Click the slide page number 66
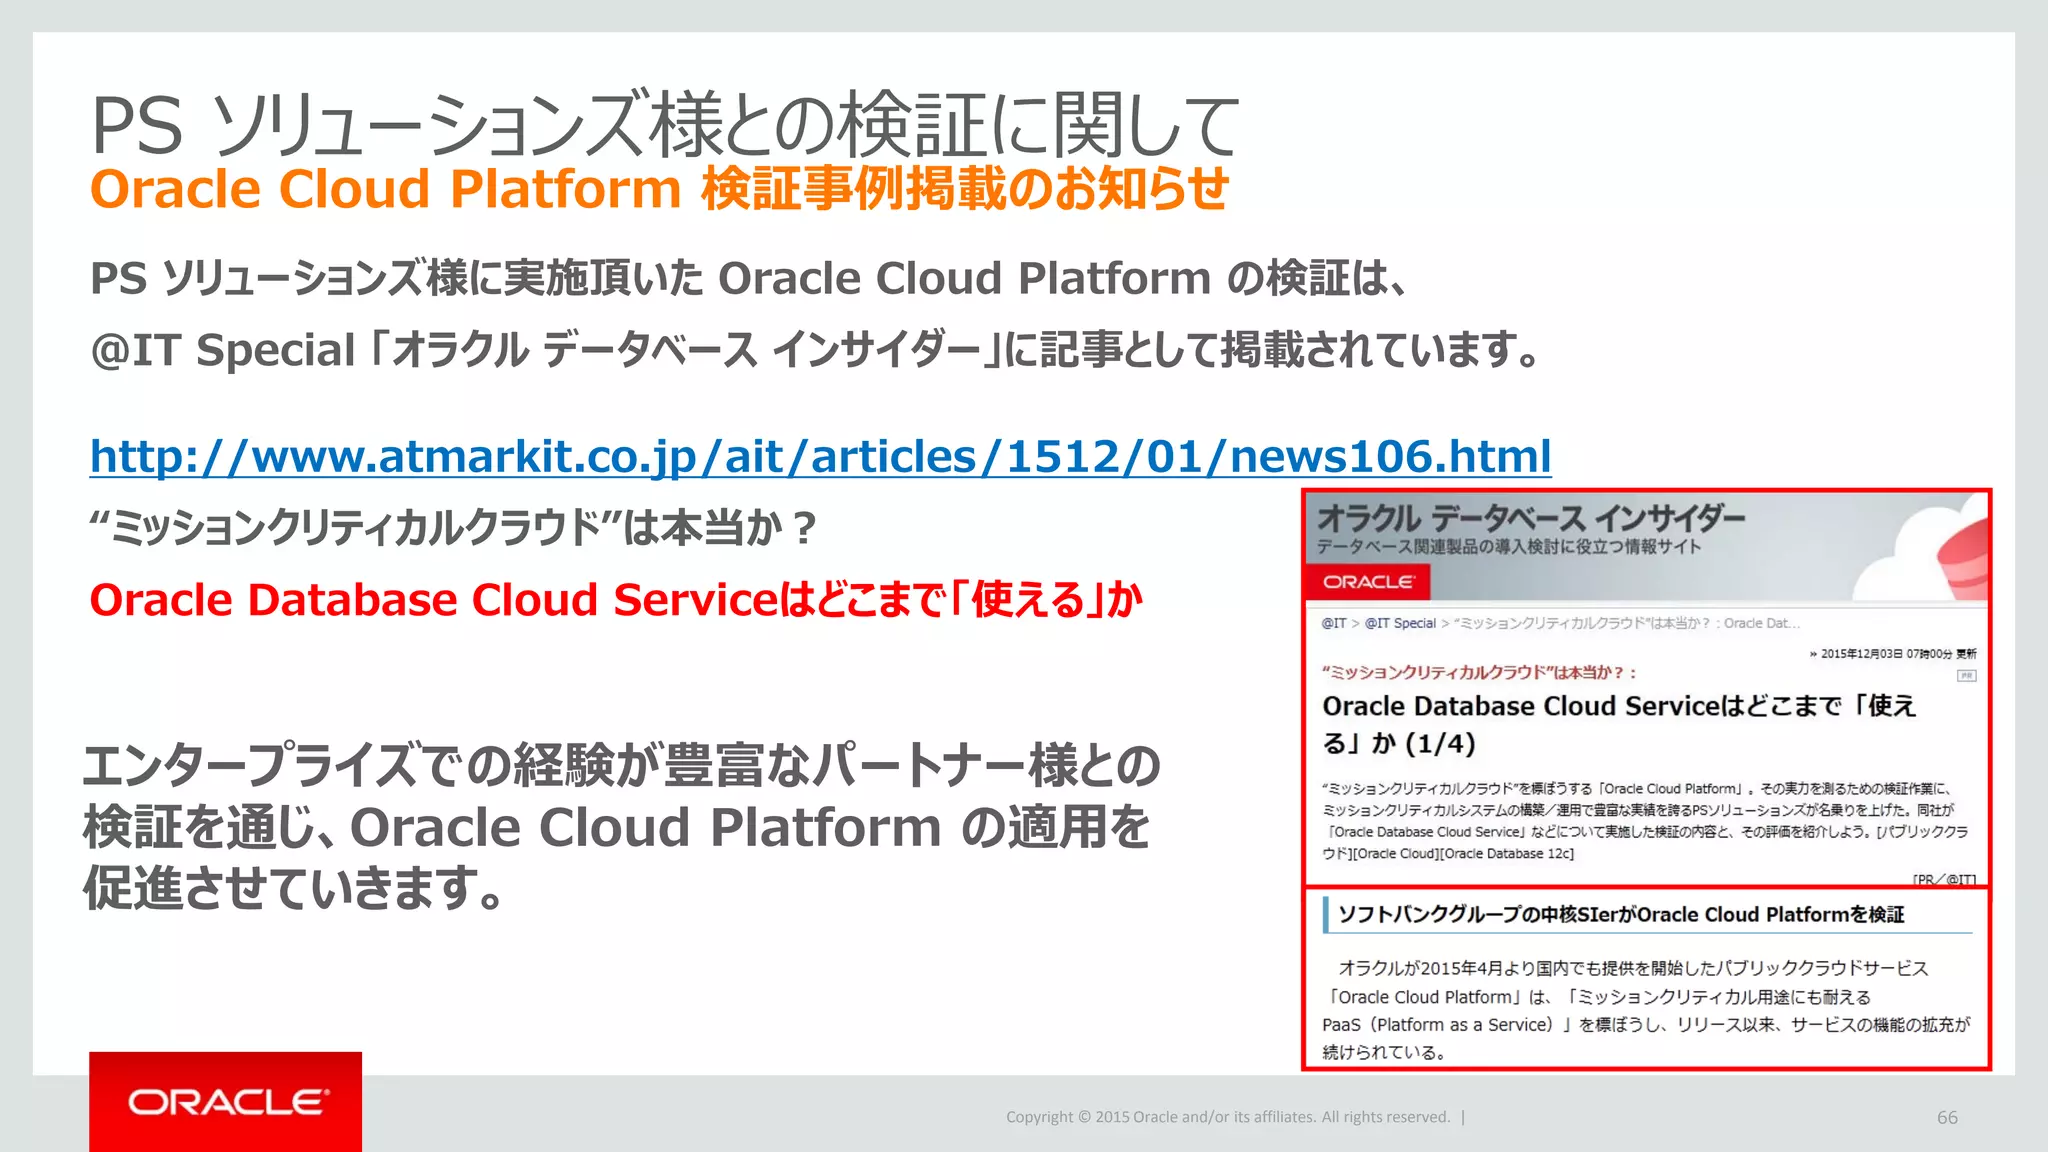Image resolution: width=2048 pixels, height=1152 pixels. (x=1947, y=1117)
